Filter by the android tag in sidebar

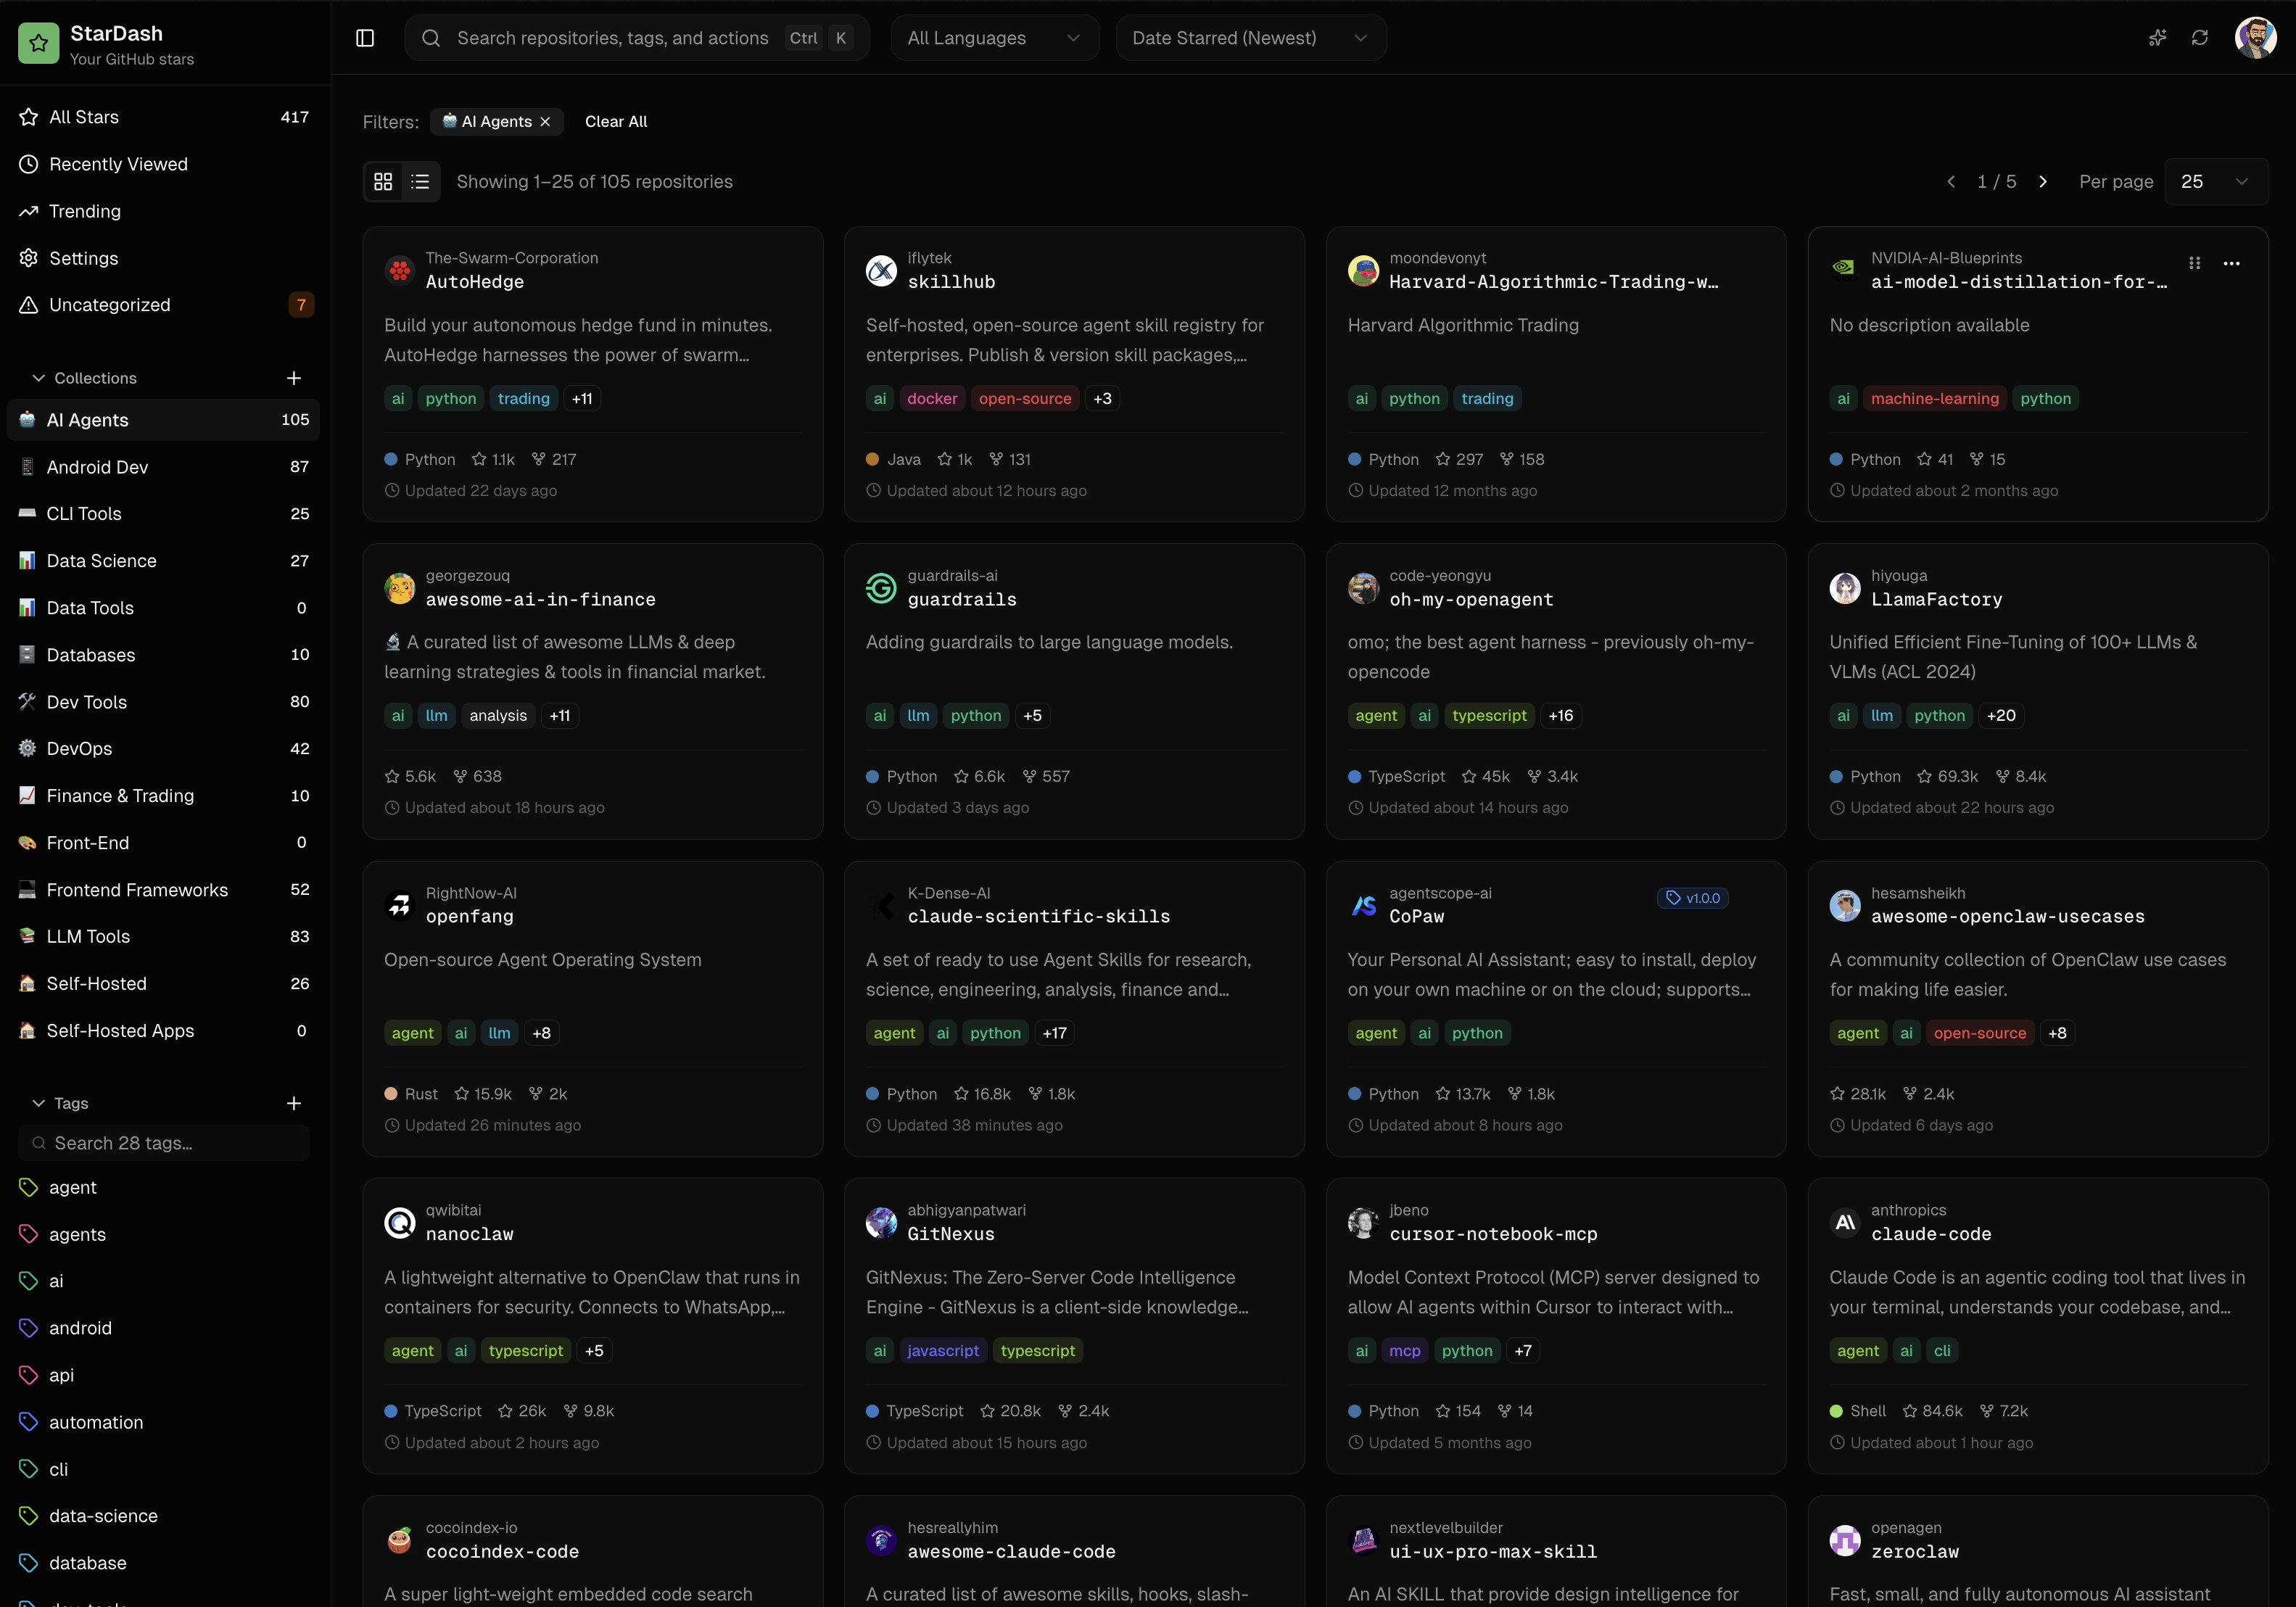click(x=164, y=1328)
